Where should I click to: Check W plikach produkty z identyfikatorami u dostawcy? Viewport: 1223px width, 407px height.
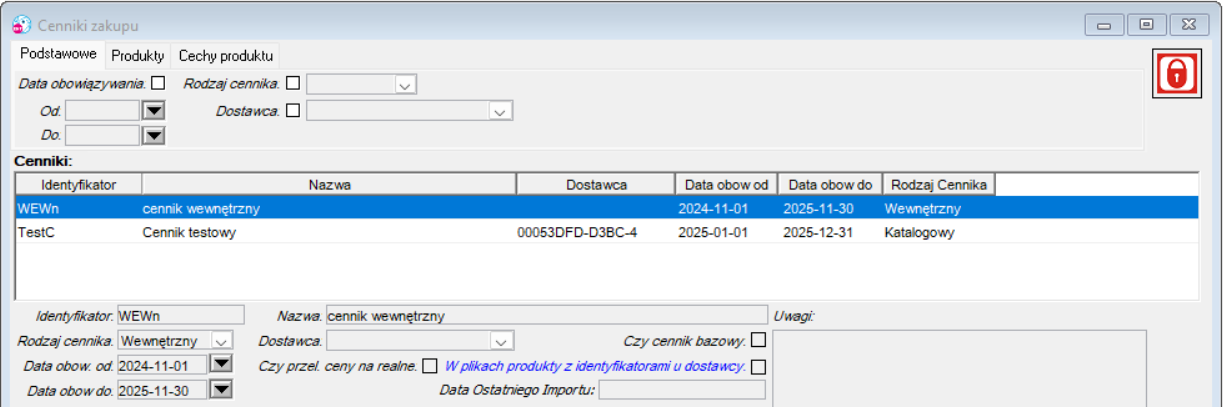[759, 366]
